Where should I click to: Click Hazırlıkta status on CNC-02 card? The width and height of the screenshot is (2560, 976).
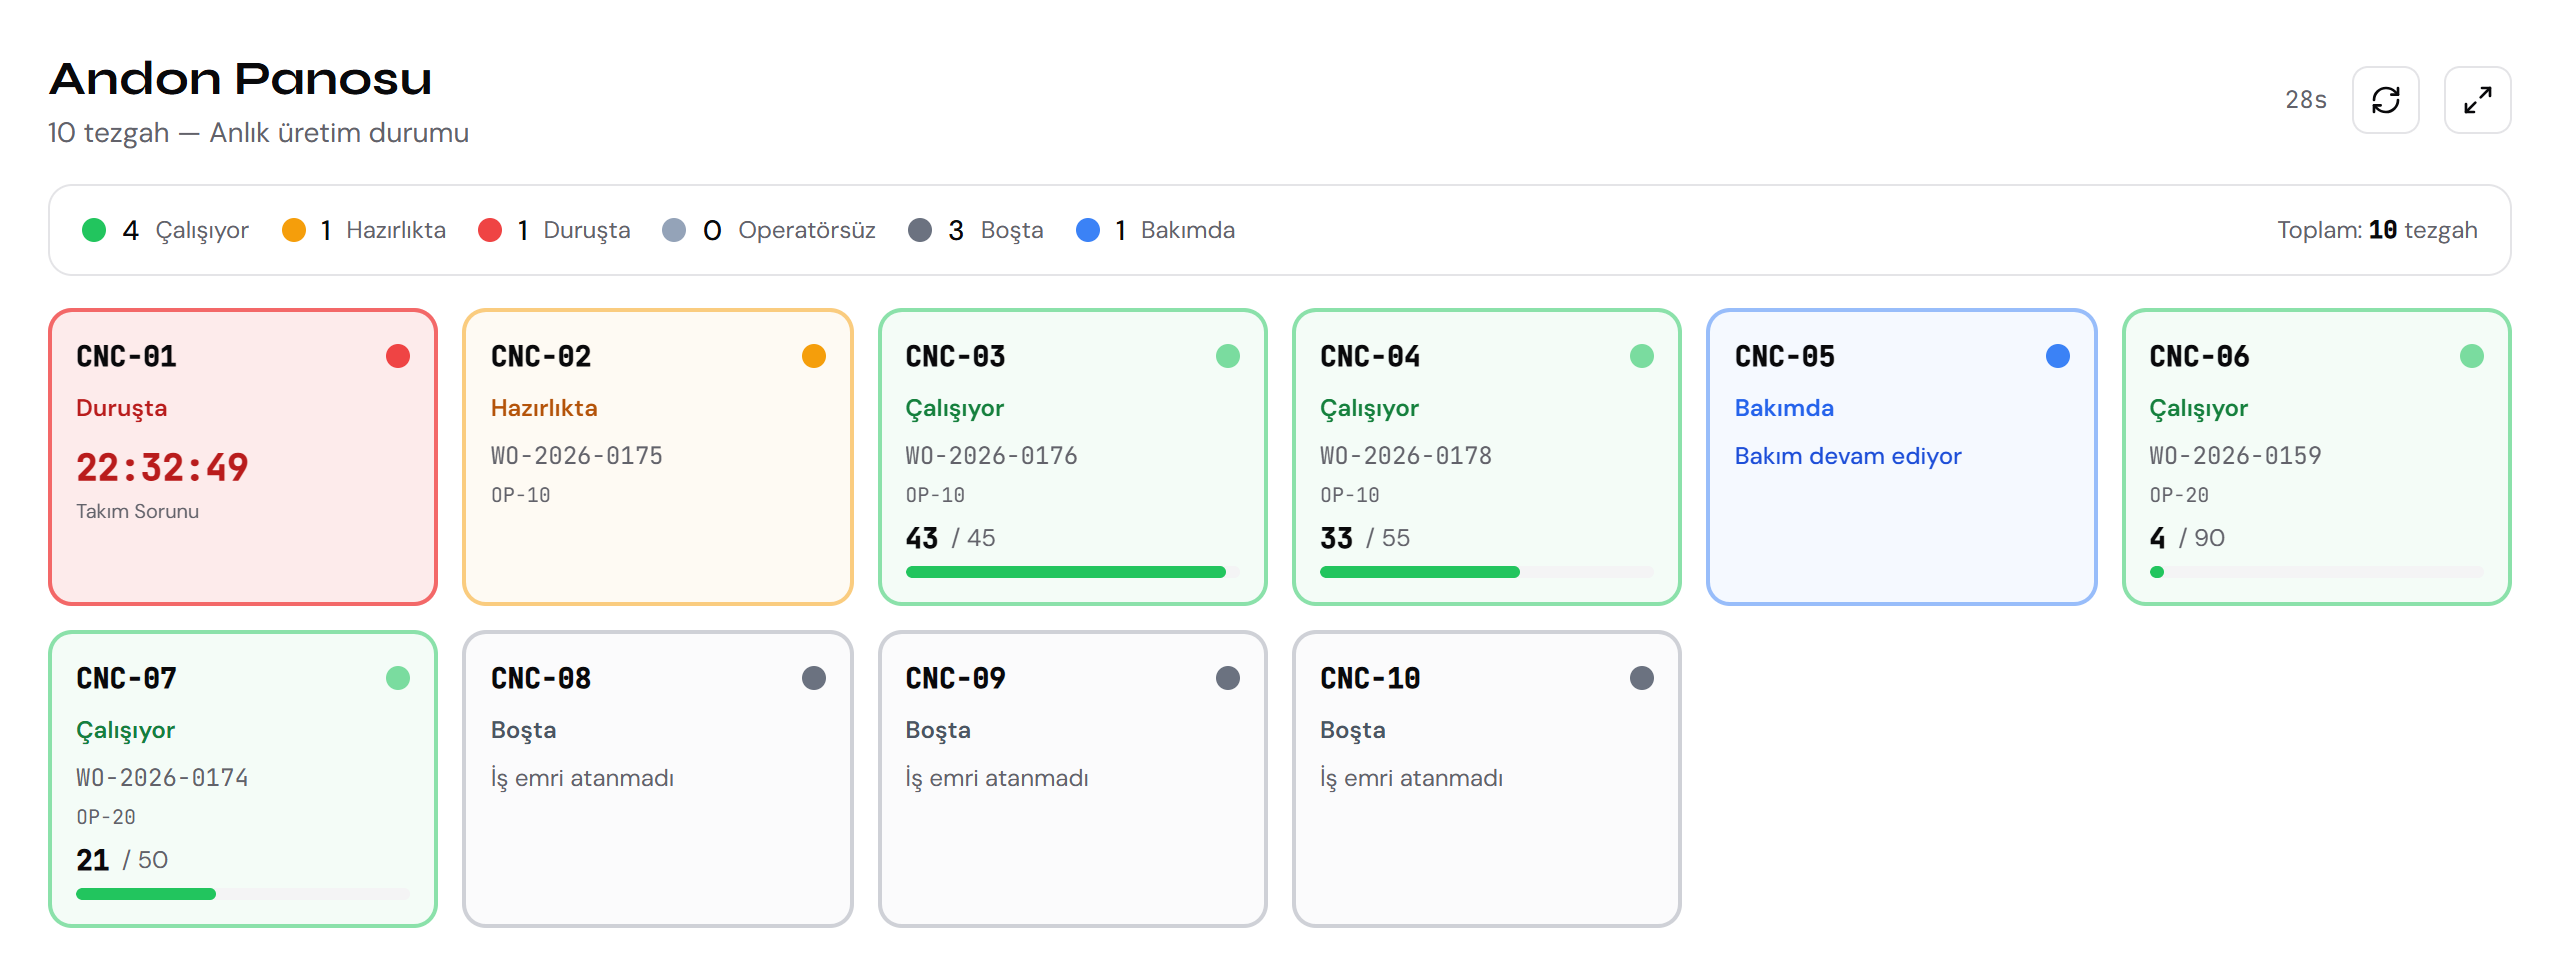click(x=544, y=408)
